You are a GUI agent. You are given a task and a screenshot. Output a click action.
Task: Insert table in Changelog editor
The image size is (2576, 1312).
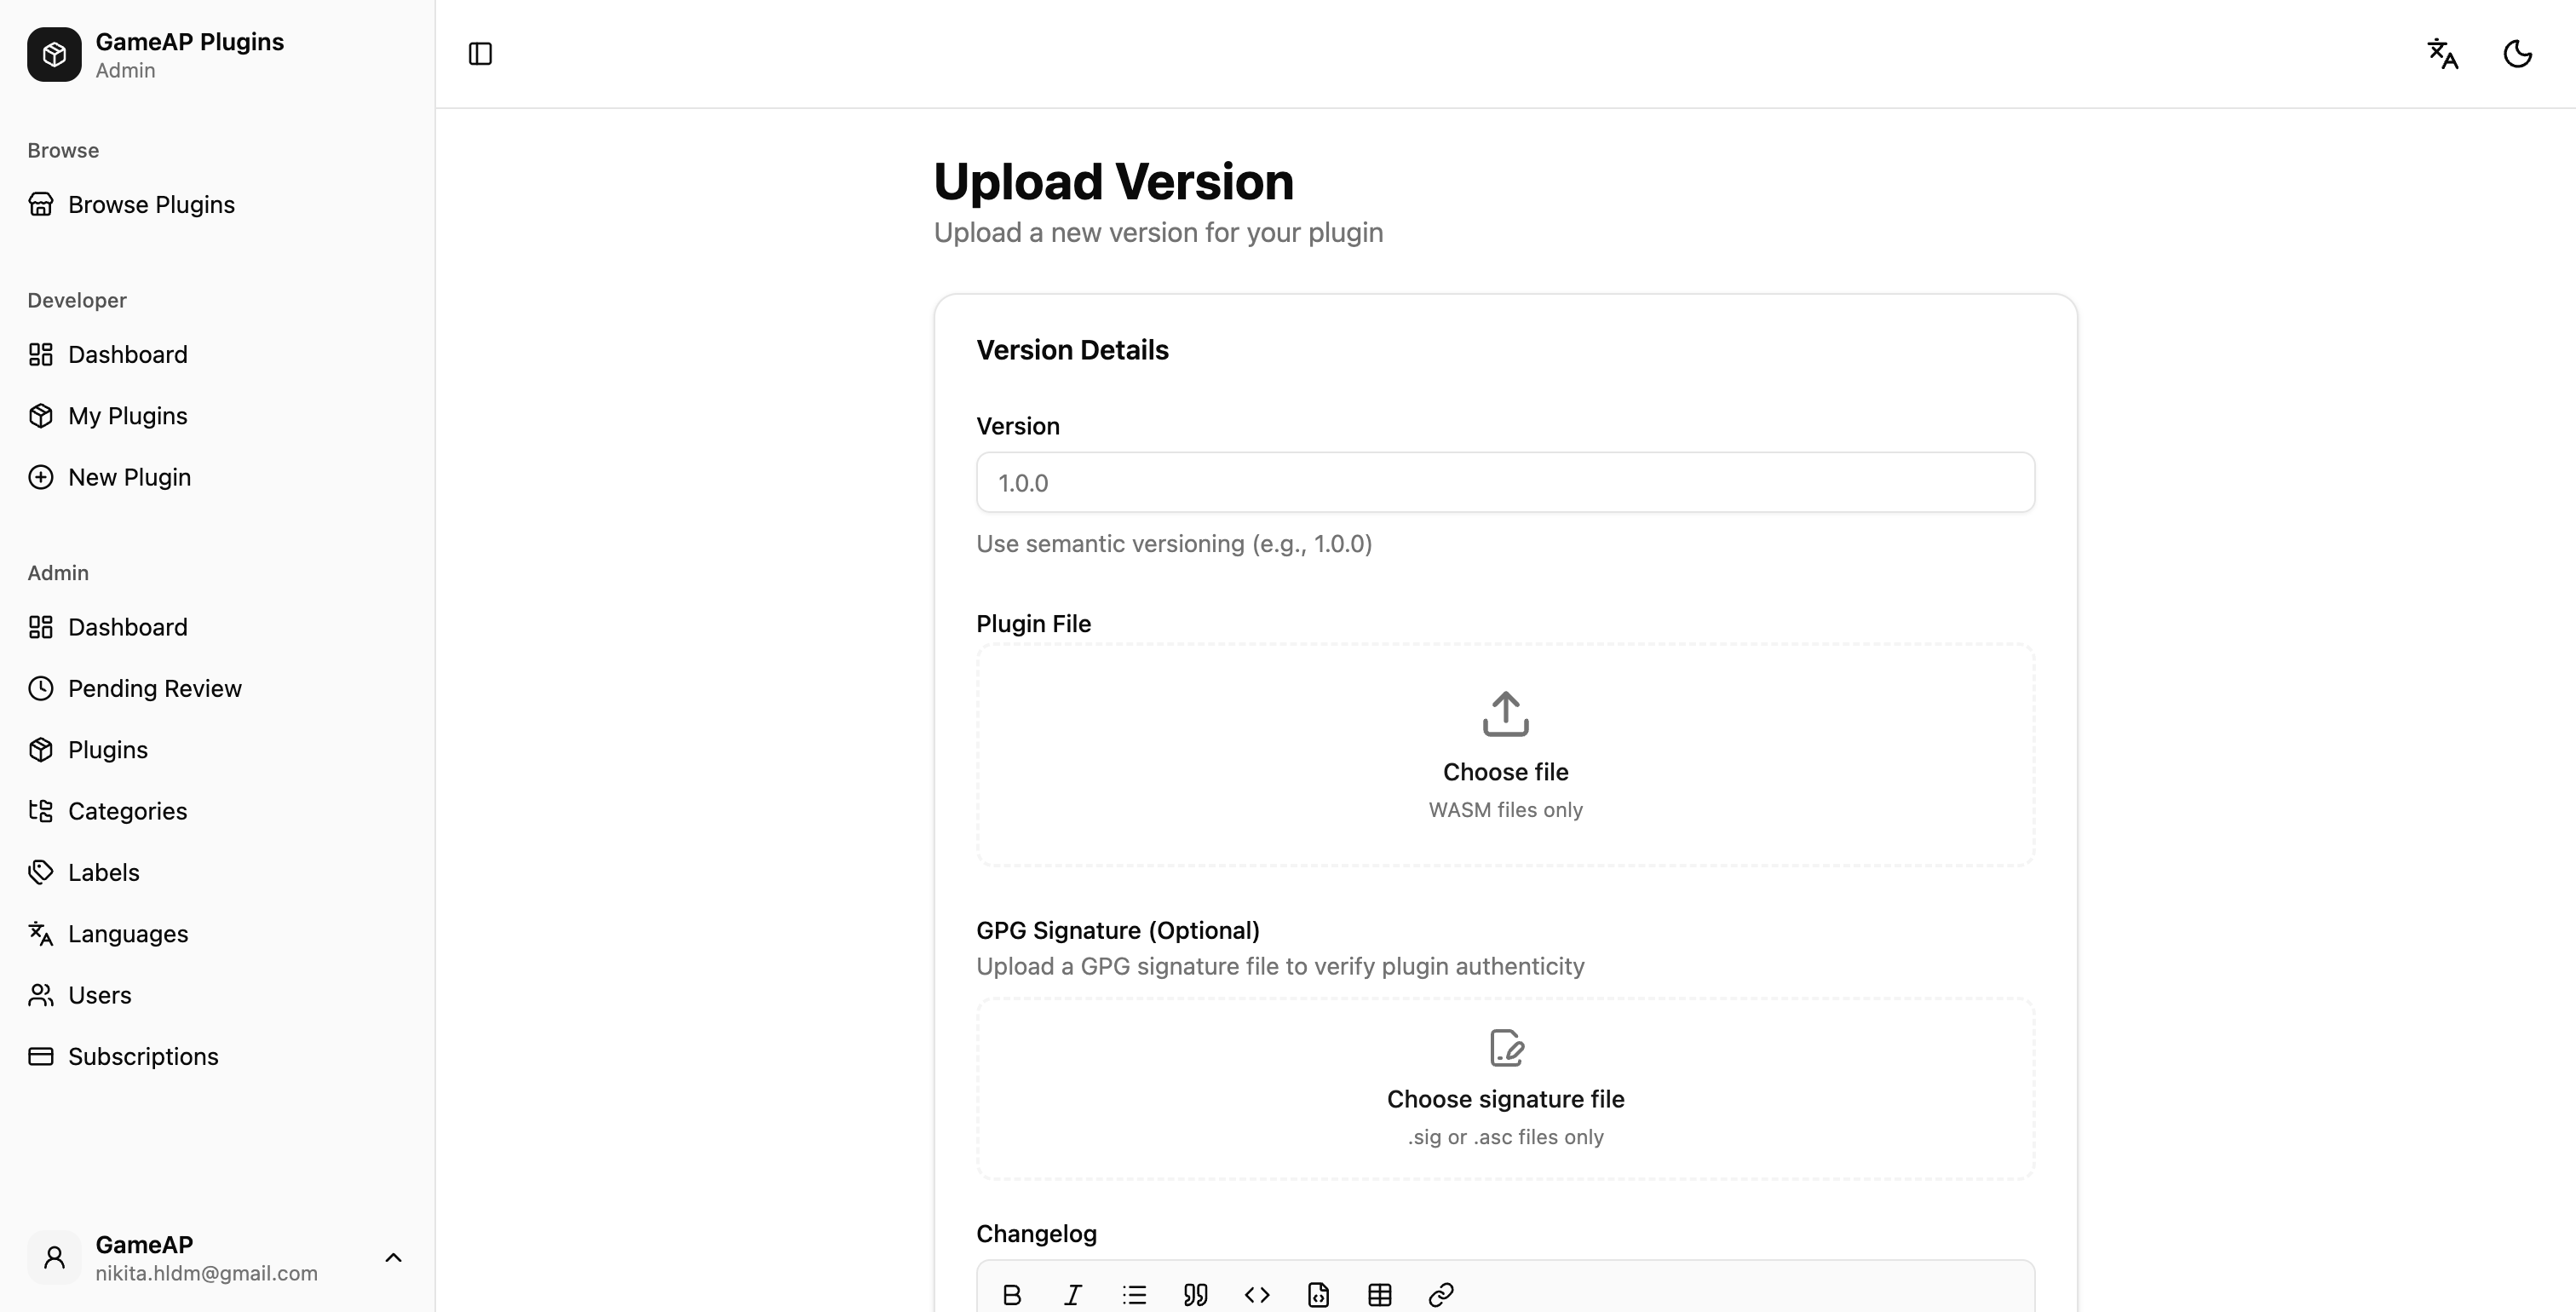click(x=1380, y=1295)
